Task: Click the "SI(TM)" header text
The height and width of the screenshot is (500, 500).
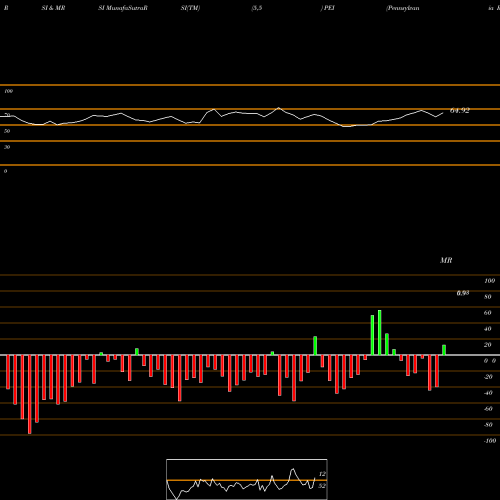Action: [x=190, y=8]
